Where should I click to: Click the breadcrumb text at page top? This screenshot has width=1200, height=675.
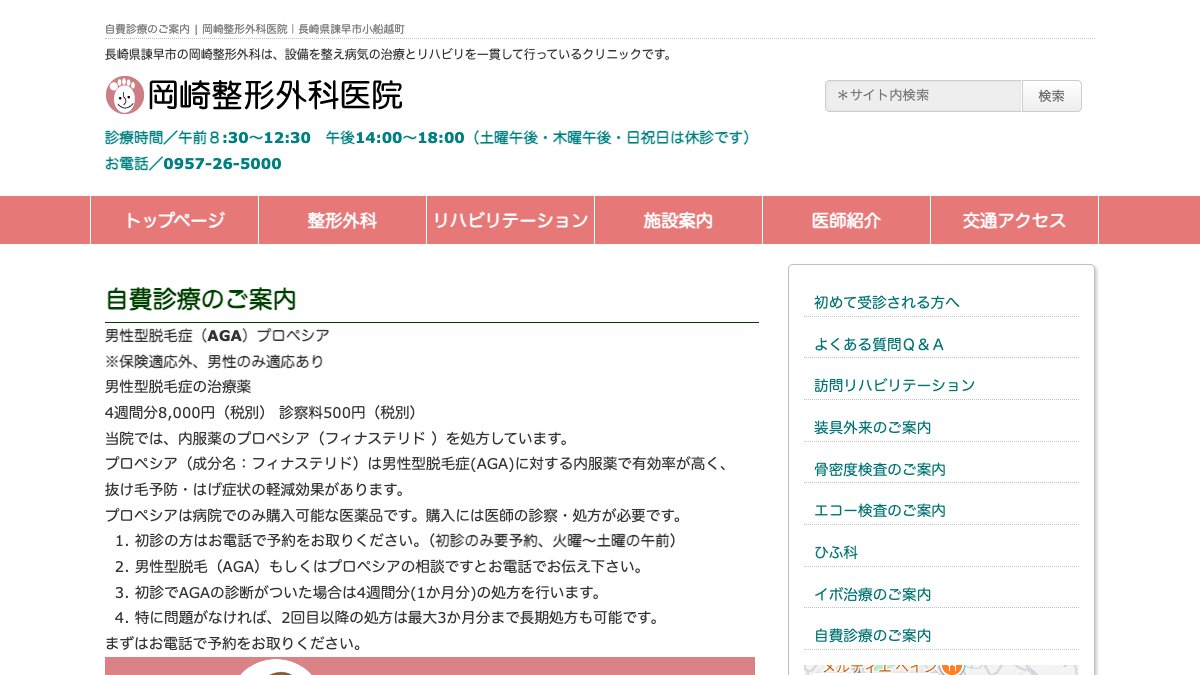pos(255,29)
